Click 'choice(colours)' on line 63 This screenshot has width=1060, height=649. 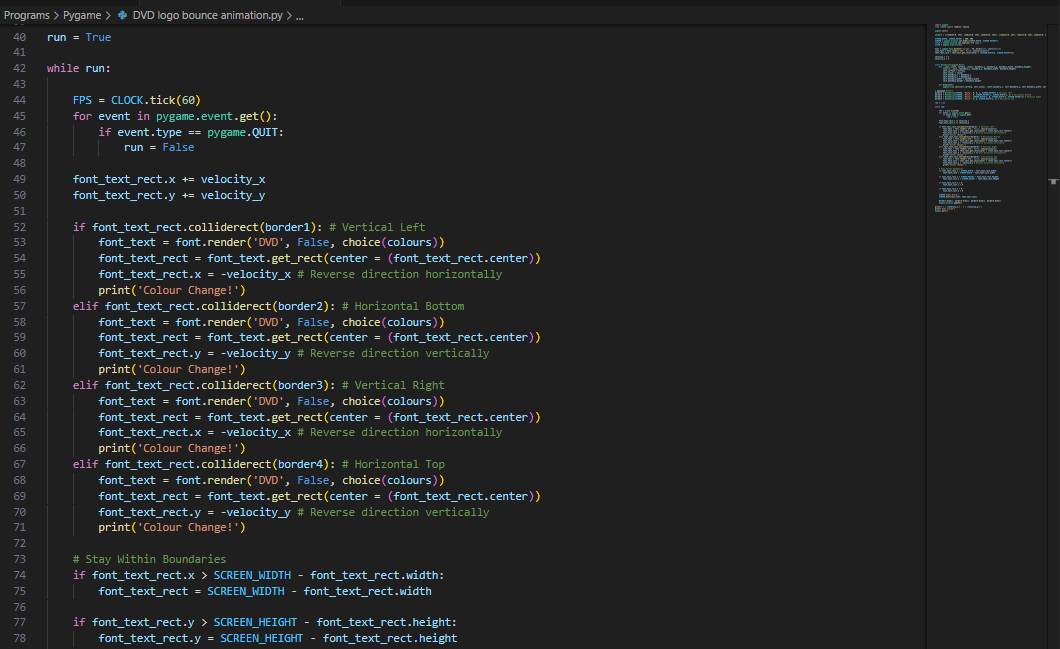click(x=393, y=402)
